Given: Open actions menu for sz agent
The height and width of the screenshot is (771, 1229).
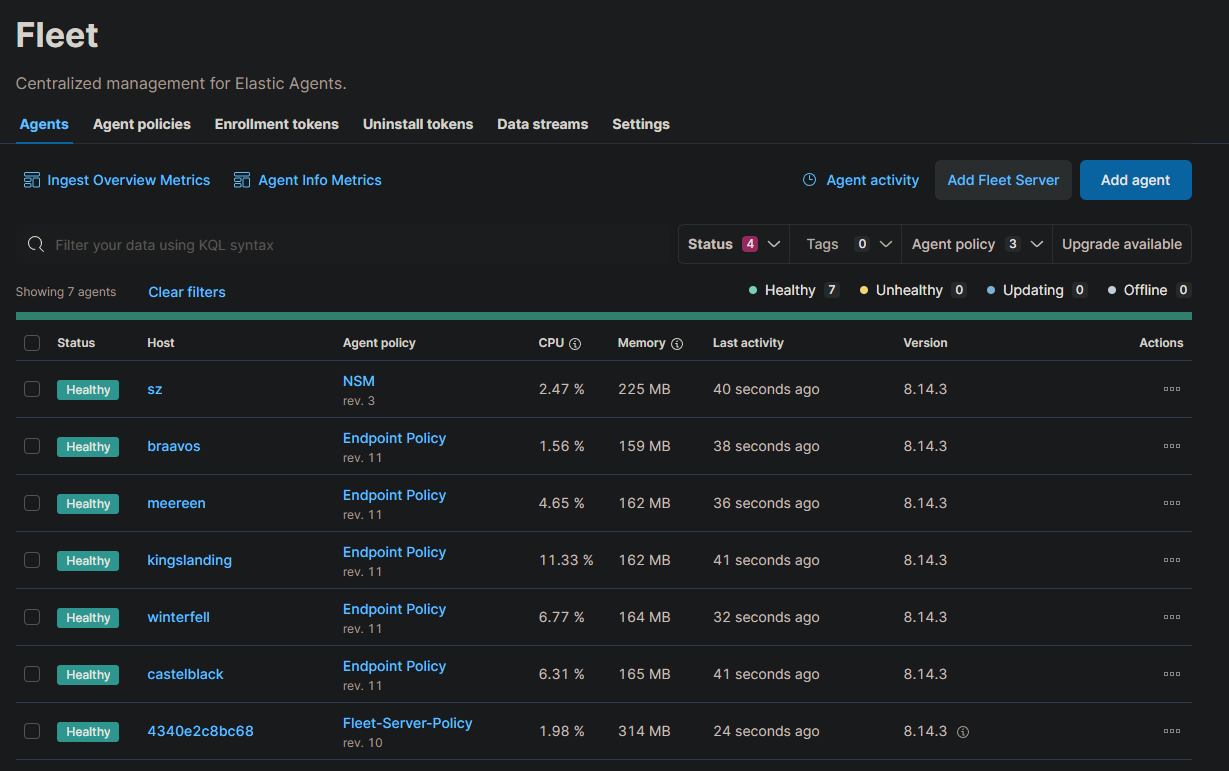Looking at the screenshot, I should [x=1172, y=389].
